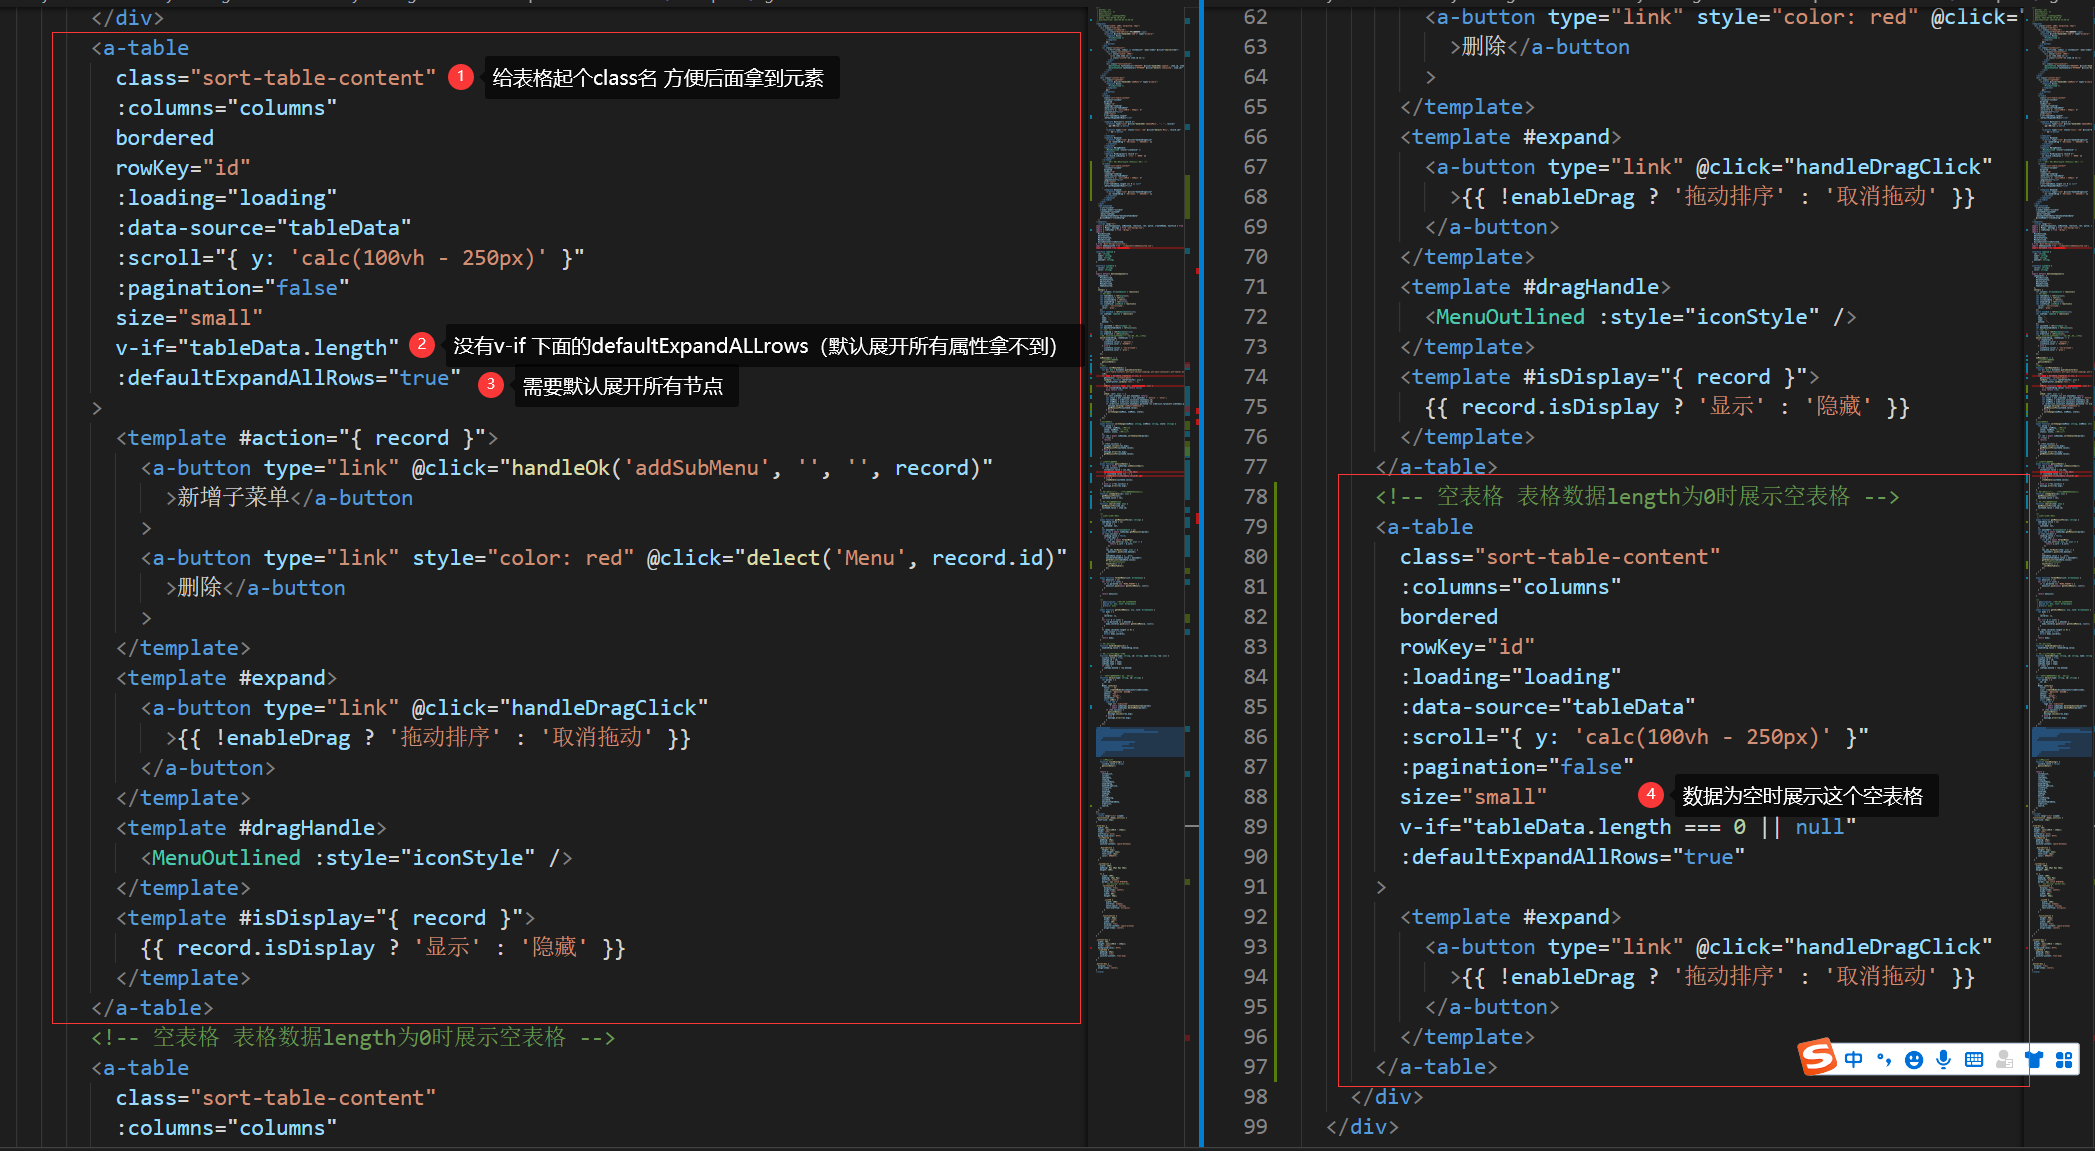Open the skin (T-shirt) icon
The height and width of the screenshot is (1151, 2095).
tap(2034, 1060)
